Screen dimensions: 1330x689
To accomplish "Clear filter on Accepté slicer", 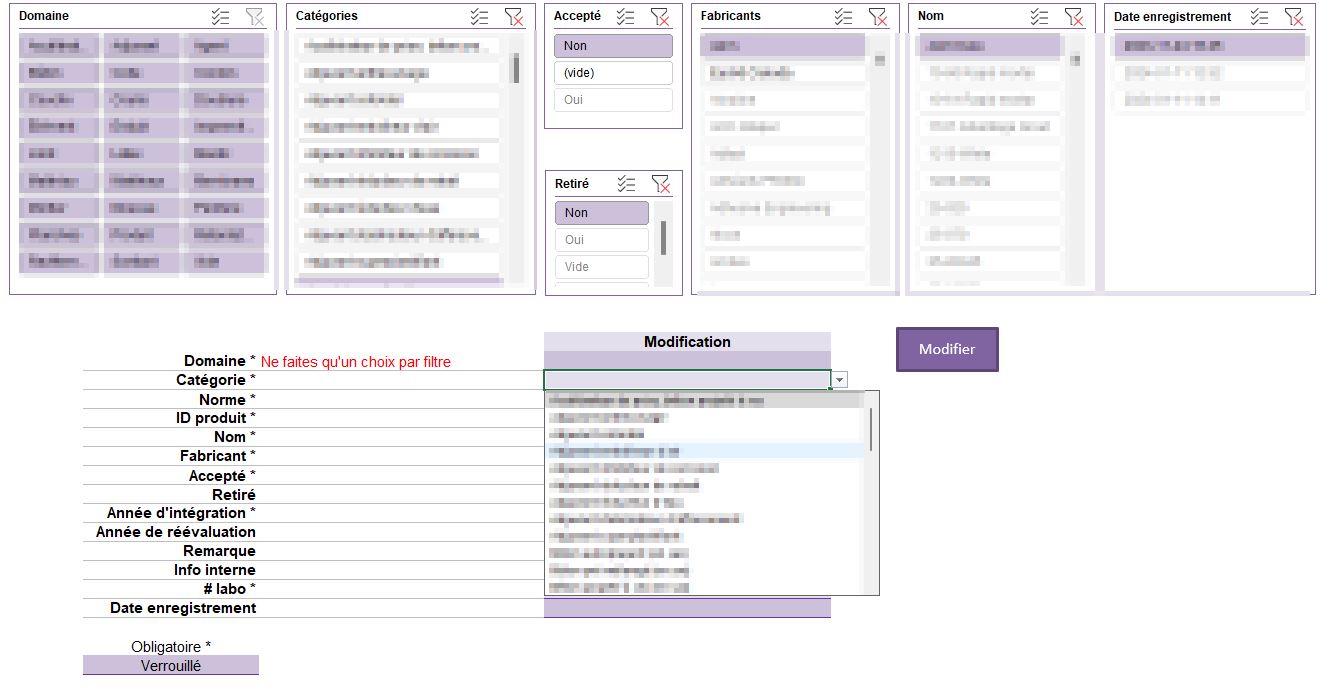I will tap(659, 16).
